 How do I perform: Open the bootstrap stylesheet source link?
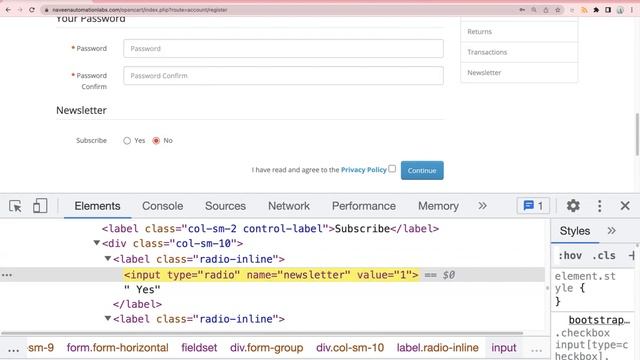click(x=599, y=320)
